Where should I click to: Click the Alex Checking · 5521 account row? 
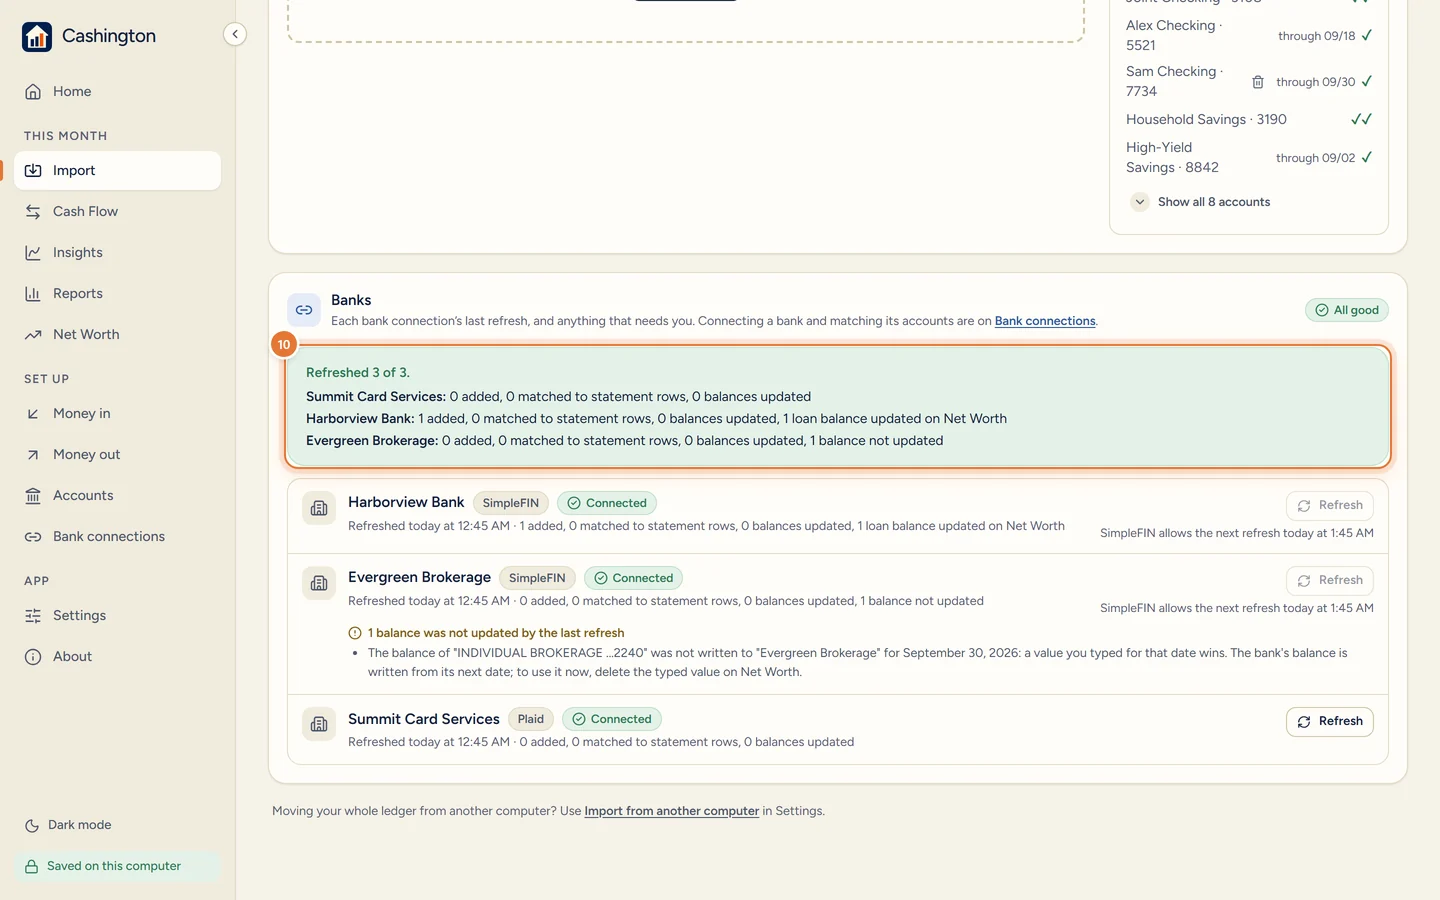(1249, 35)
